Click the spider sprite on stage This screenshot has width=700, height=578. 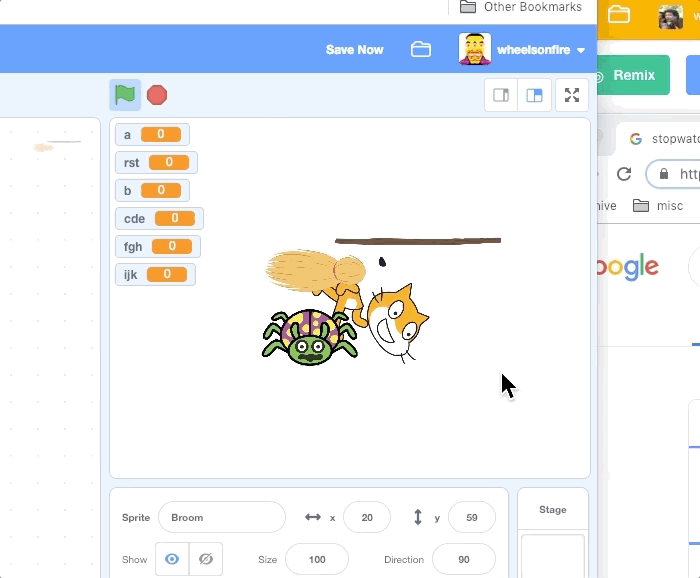309,338
